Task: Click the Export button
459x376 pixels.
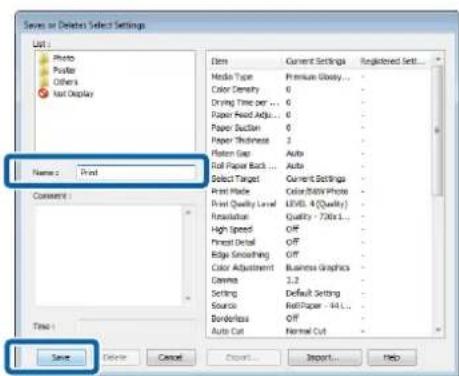Action: 244,357
